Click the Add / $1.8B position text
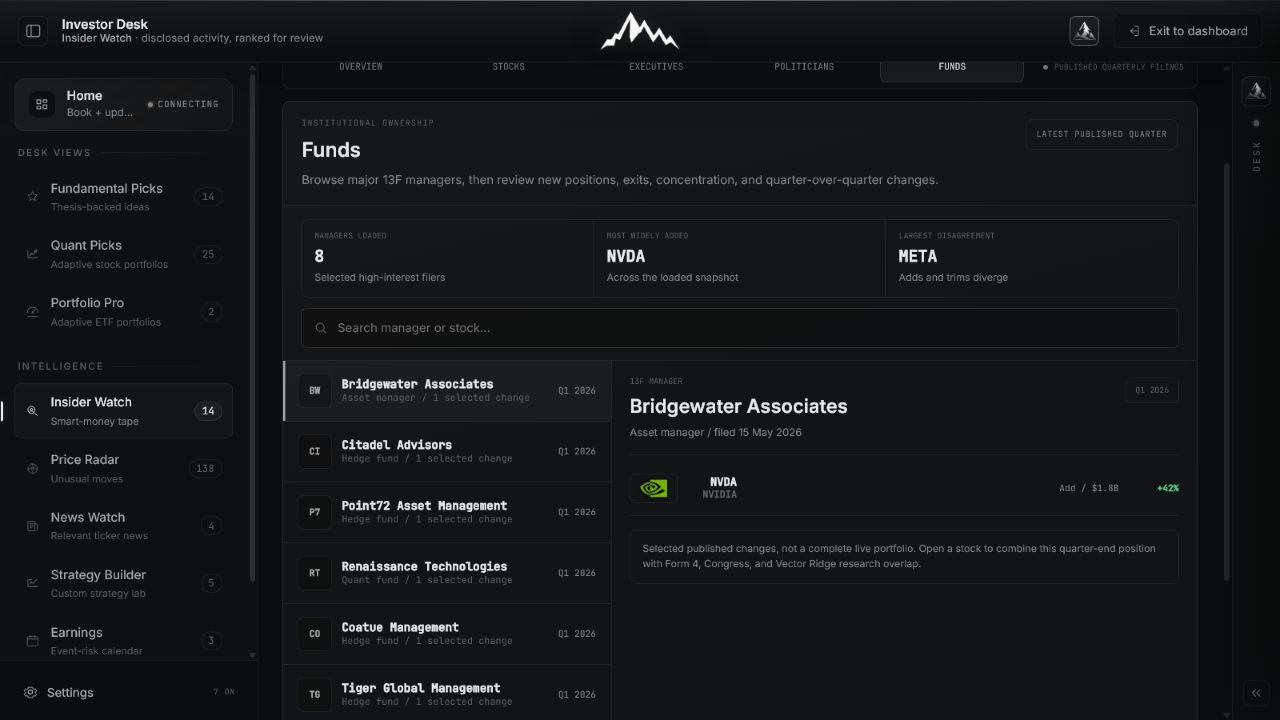 1089,489
